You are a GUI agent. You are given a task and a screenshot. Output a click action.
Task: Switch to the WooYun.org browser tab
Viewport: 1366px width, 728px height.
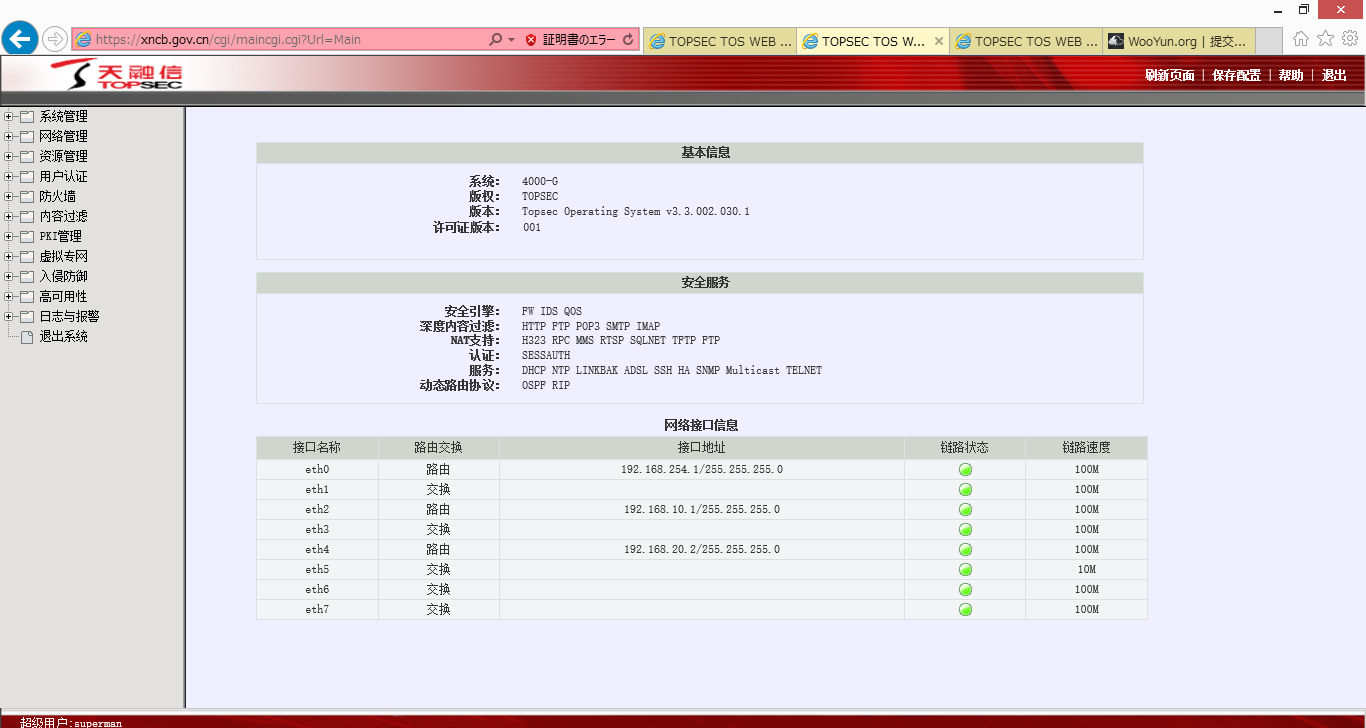(1178, 41)
